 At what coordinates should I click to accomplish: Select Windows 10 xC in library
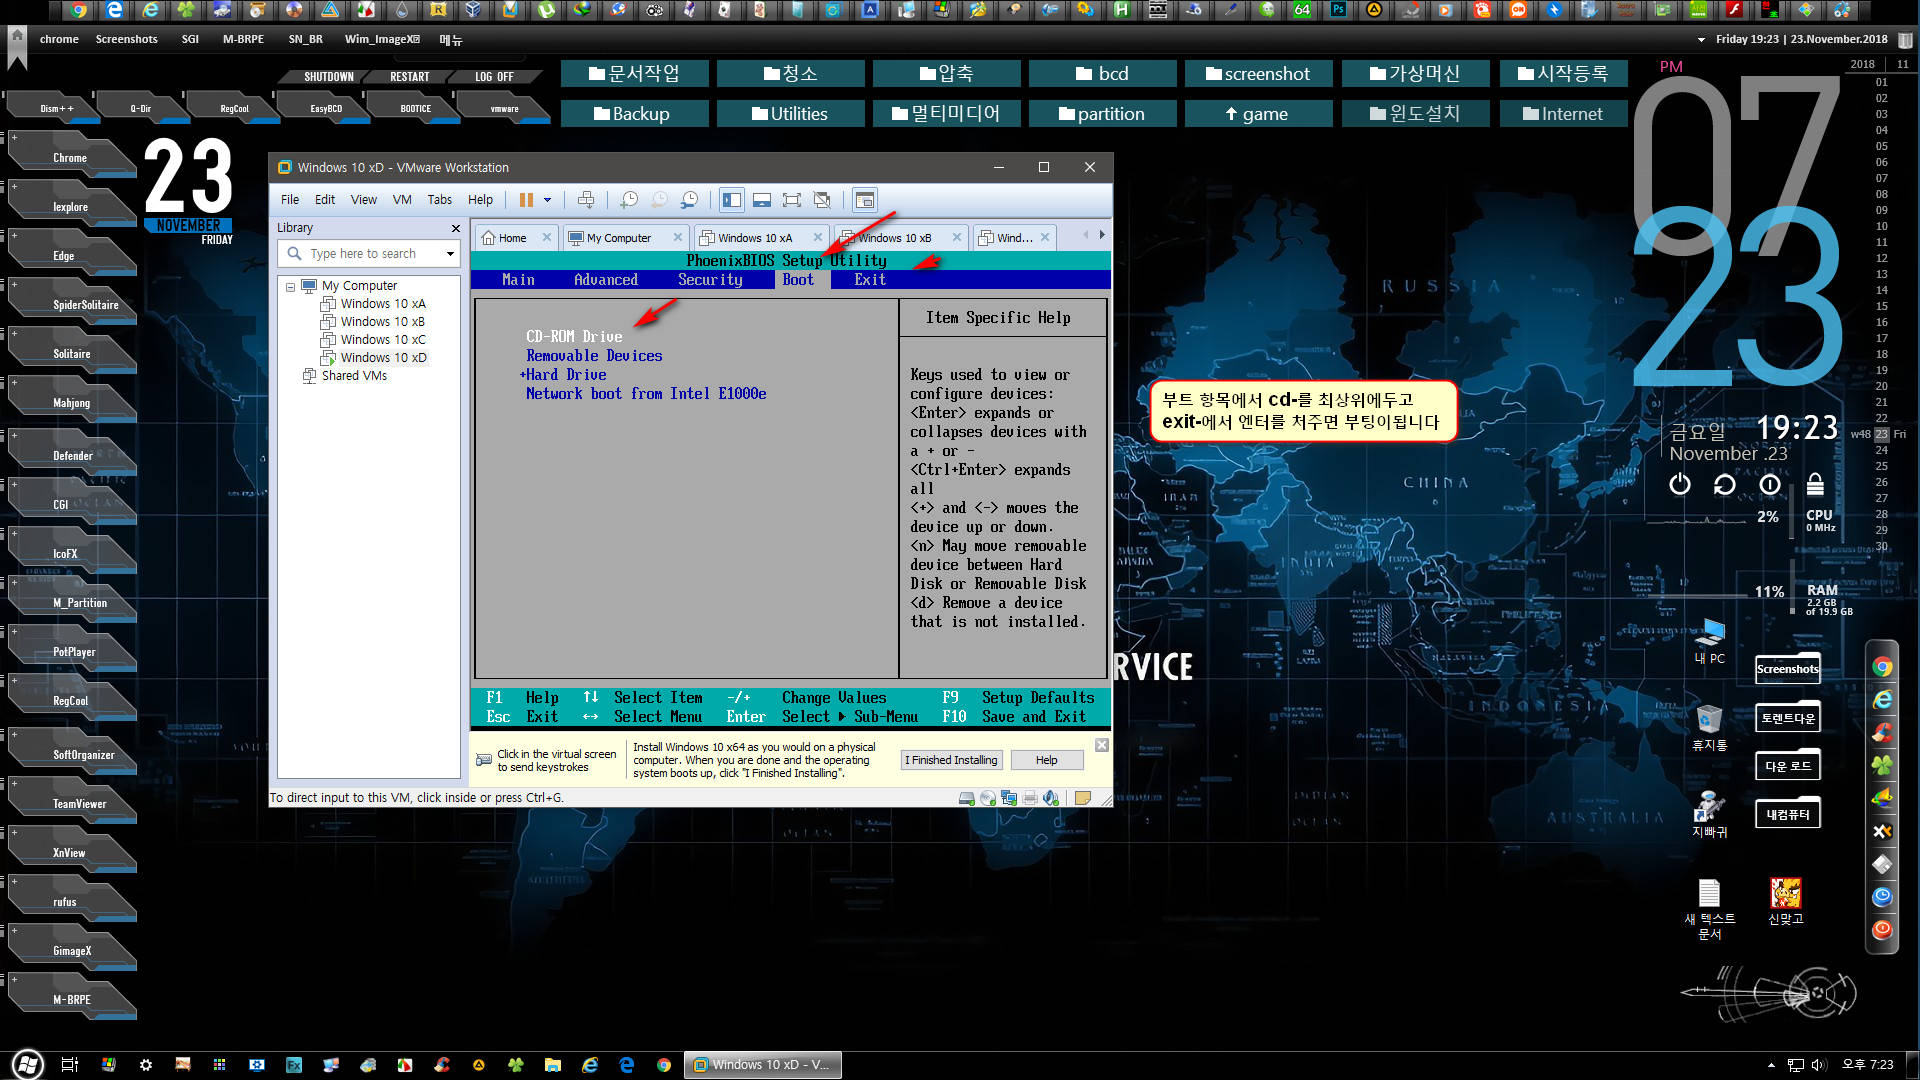pyautogui.click(x=382, y=340)
